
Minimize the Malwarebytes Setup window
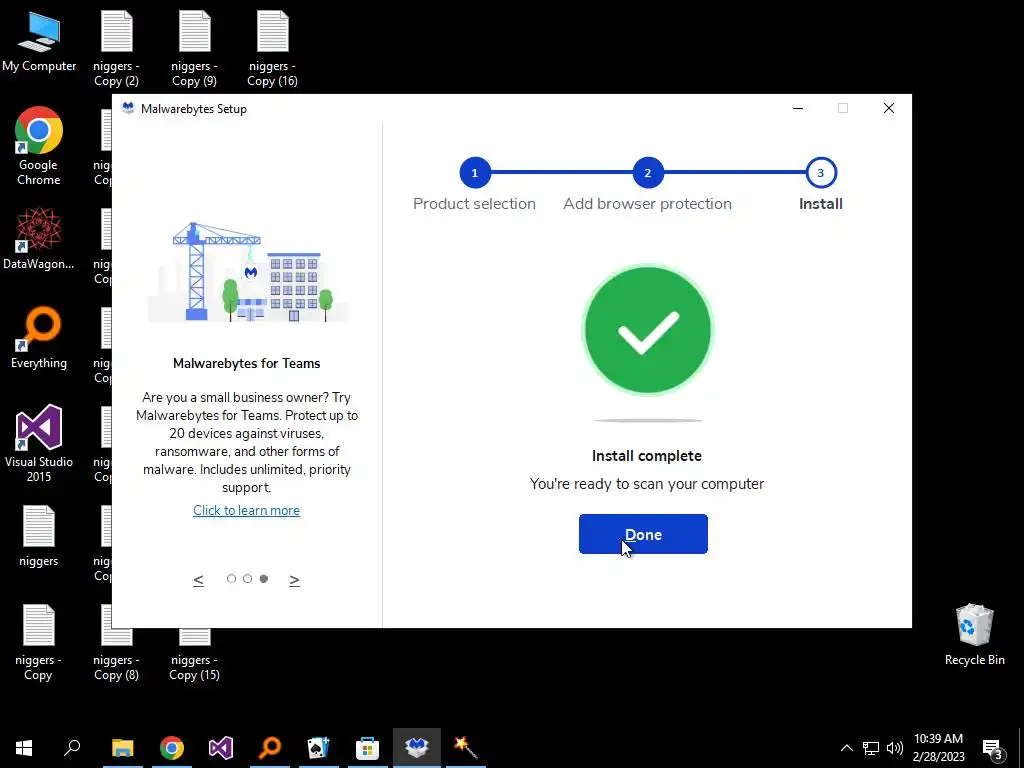[x=797, y=108]
